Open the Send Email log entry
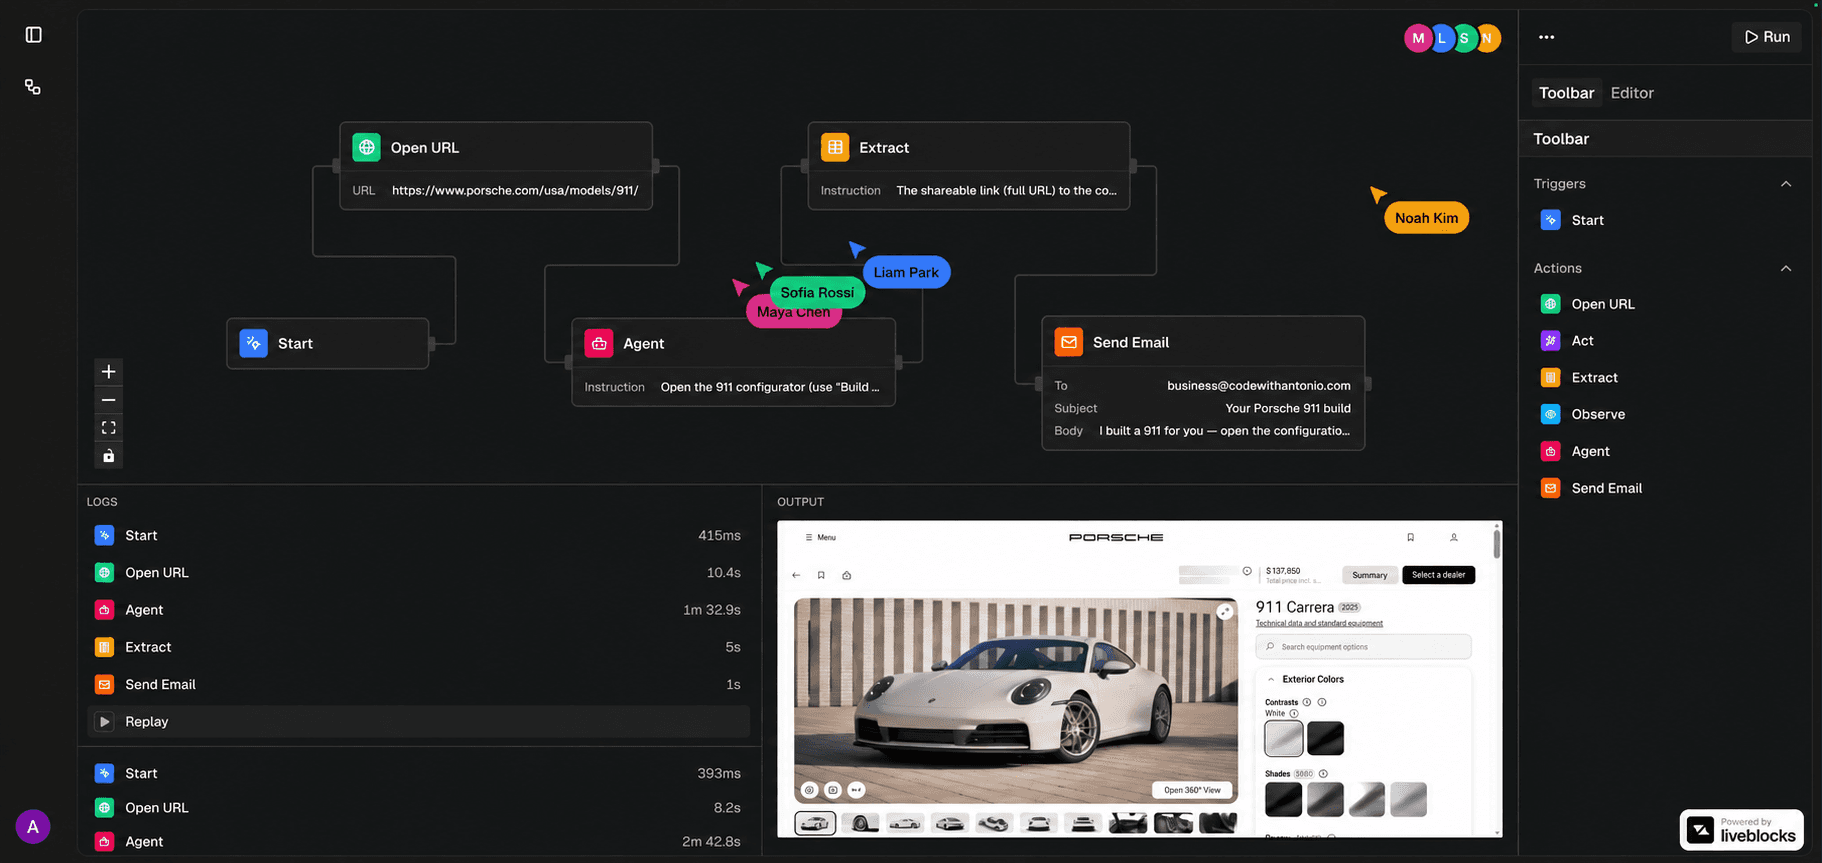This screenshot has width=1822, height=863. pyautogui.click(x=418, y=684)
